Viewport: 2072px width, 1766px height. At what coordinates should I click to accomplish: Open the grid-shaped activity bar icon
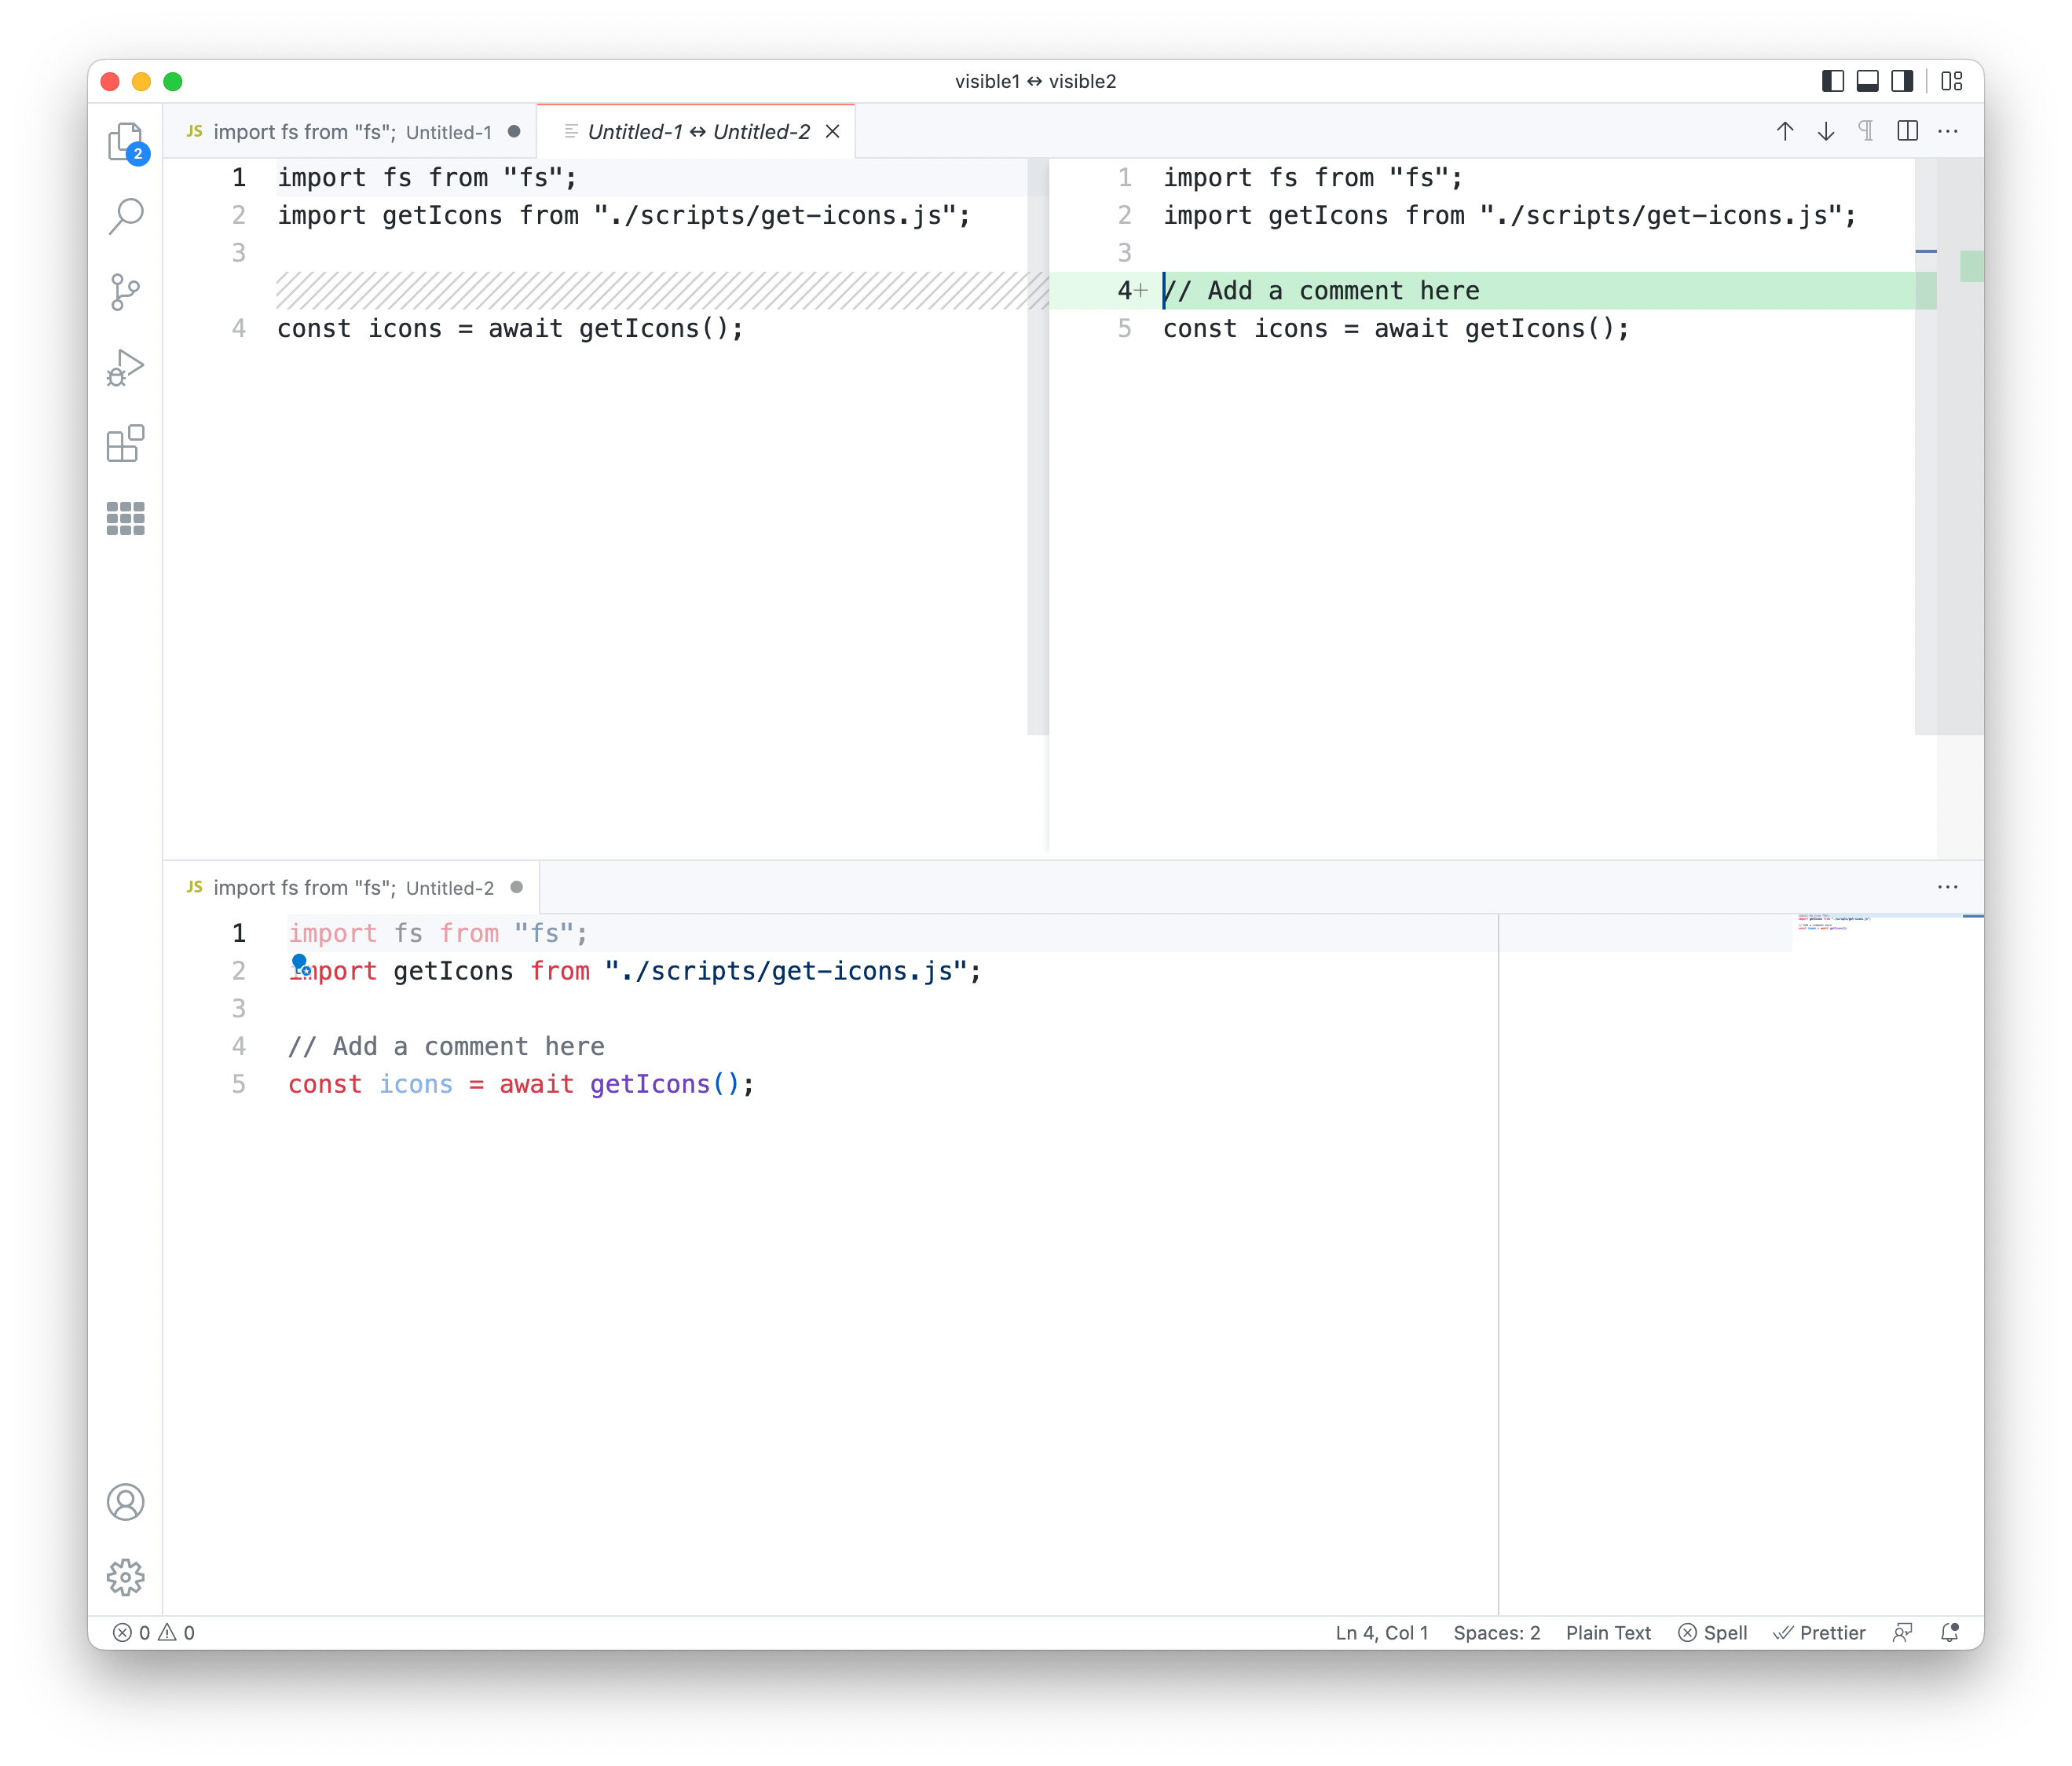pyautogui.click(x=126, y=518)
